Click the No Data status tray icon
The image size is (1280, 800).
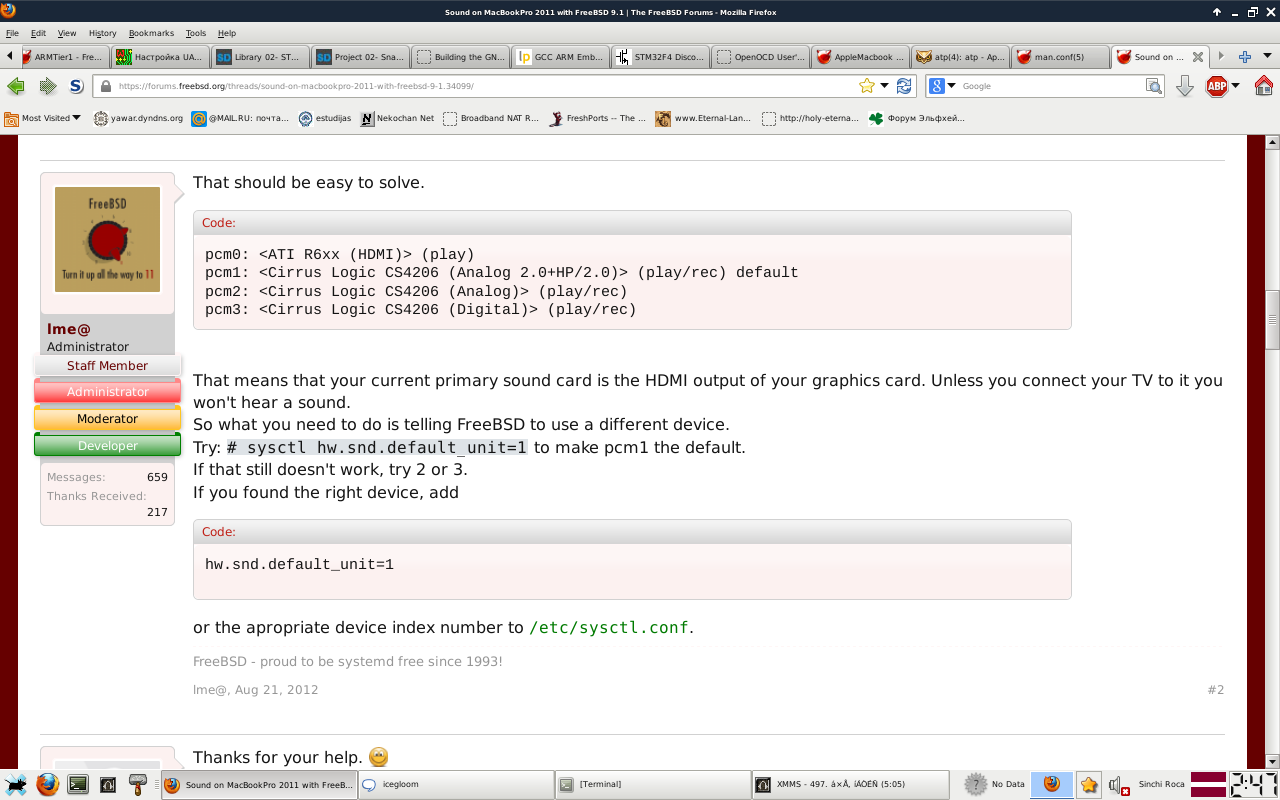click(x=996, y=784)
